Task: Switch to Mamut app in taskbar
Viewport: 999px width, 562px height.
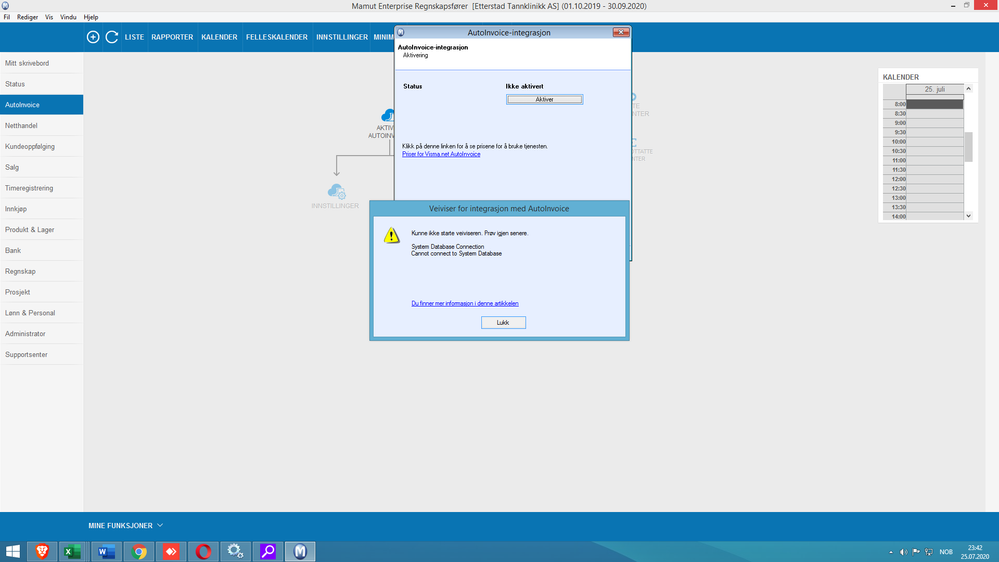Action: click(x=300, y=551)
